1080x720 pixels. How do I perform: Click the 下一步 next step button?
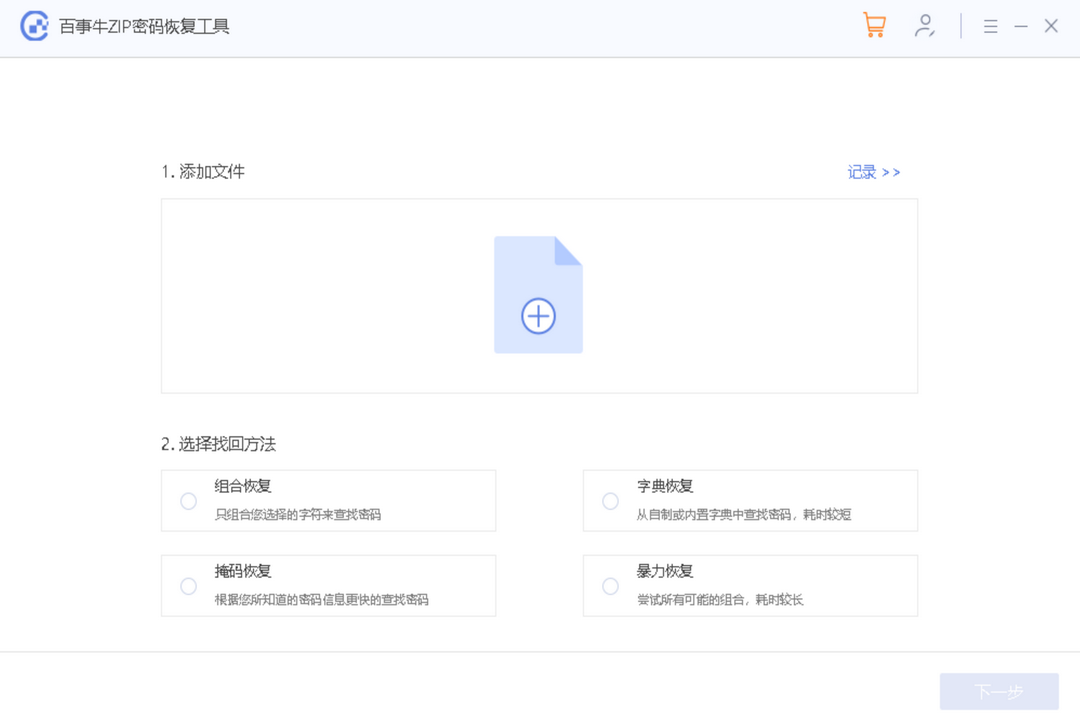999,690
